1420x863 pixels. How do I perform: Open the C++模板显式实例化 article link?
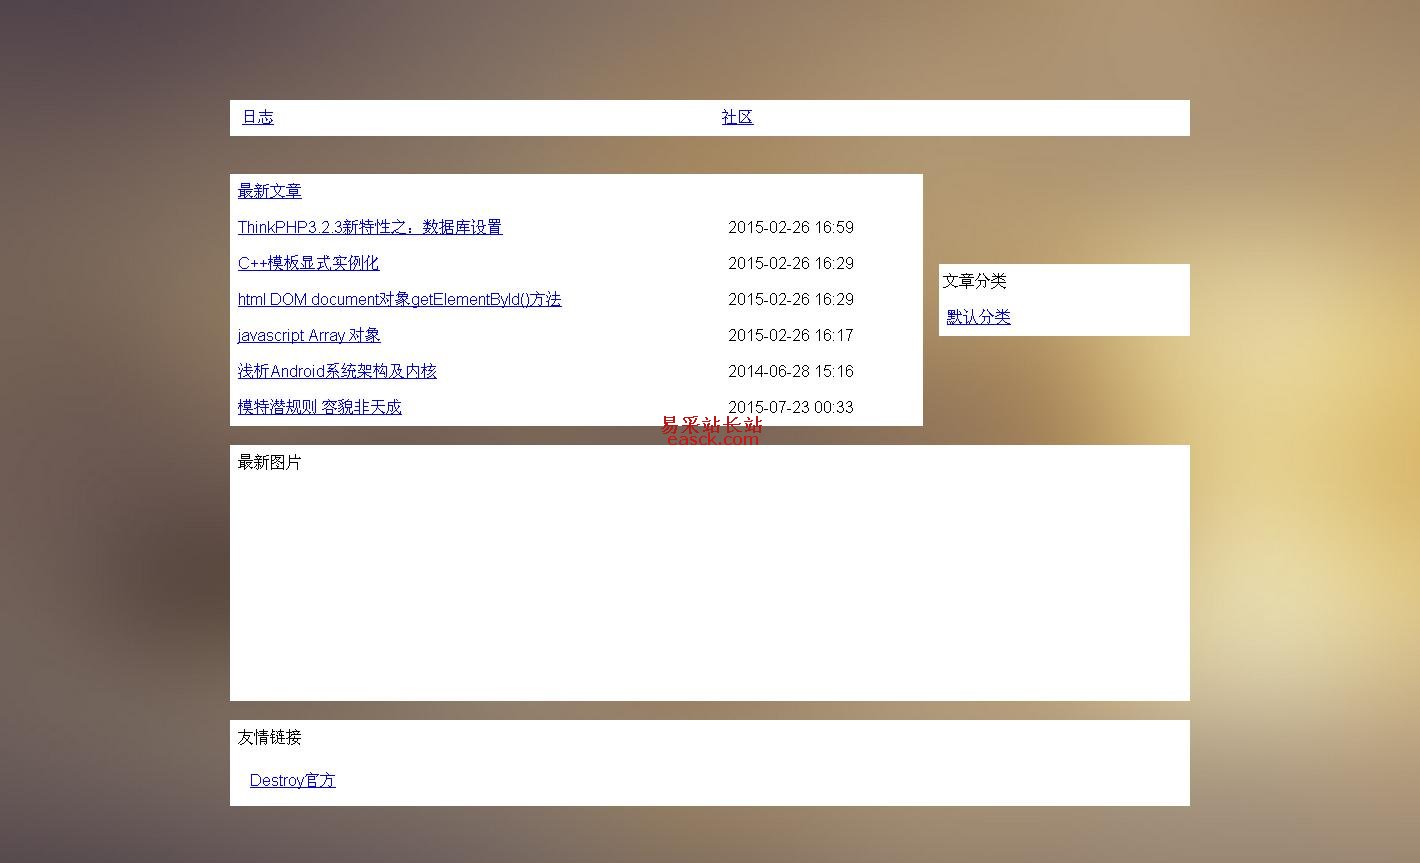pyautogui.click(x=308, y=263)
